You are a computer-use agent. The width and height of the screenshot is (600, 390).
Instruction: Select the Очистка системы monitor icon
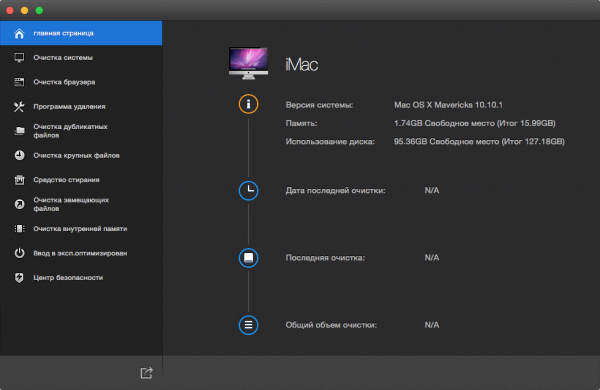pos(19,58)
